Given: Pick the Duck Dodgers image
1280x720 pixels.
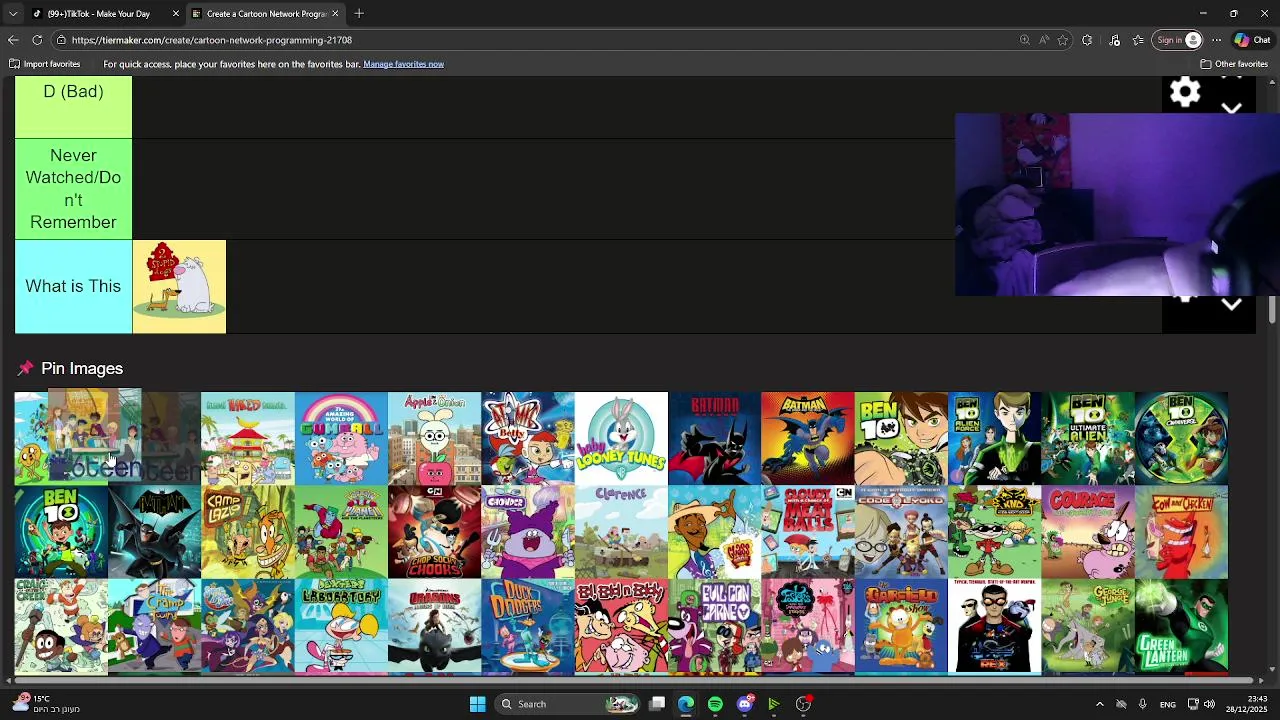Looking at the screenshot, I should tap(528, 625).
